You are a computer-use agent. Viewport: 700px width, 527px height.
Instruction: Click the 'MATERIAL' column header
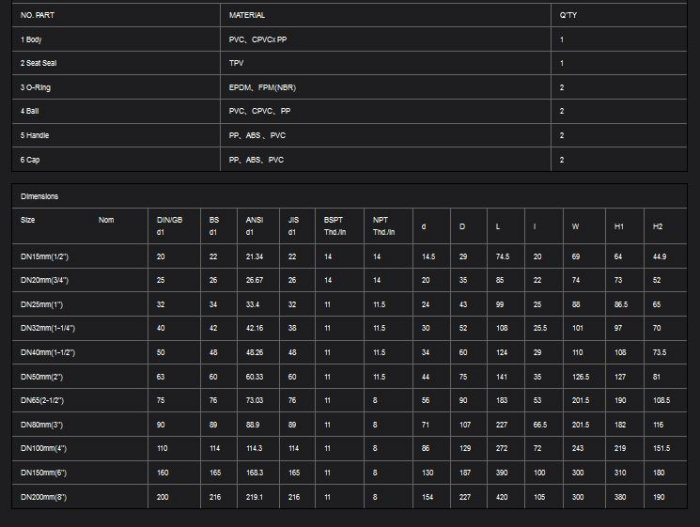click(247, 16)
